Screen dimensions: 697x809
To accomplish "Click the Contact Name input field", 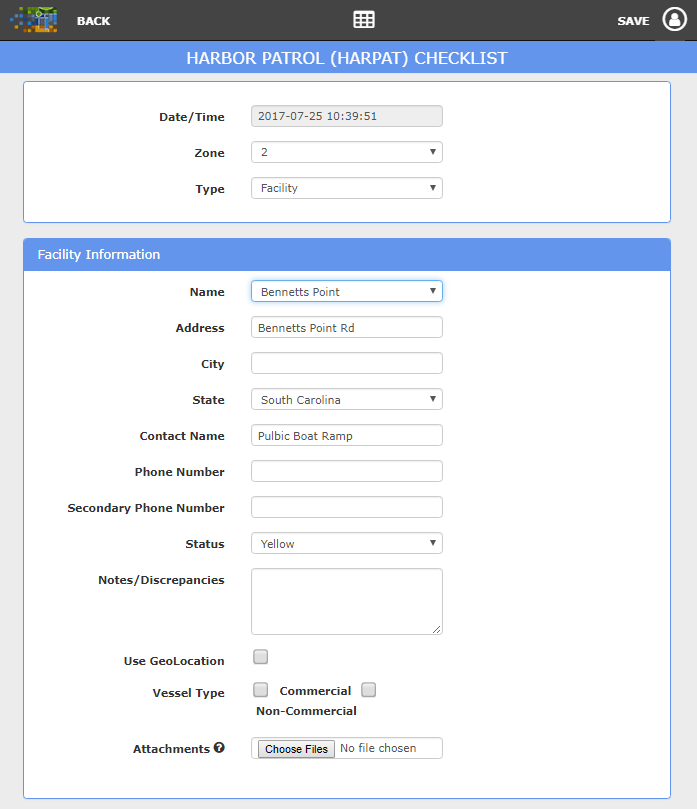I will pos(347,435).
